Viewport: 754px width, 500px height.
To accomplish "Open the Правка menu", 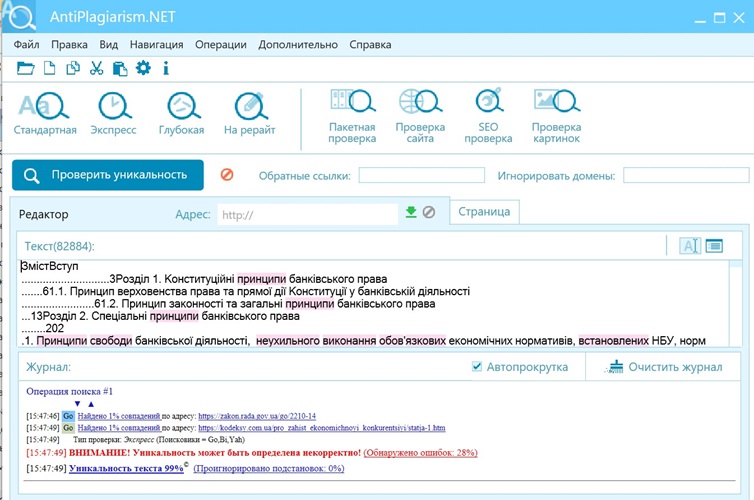I will pyautogui.click(x=69, y=45).
